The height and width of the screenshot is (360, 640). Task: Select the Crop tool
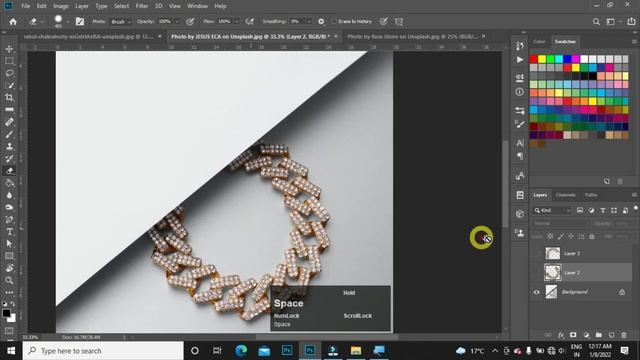click(9, 98)
